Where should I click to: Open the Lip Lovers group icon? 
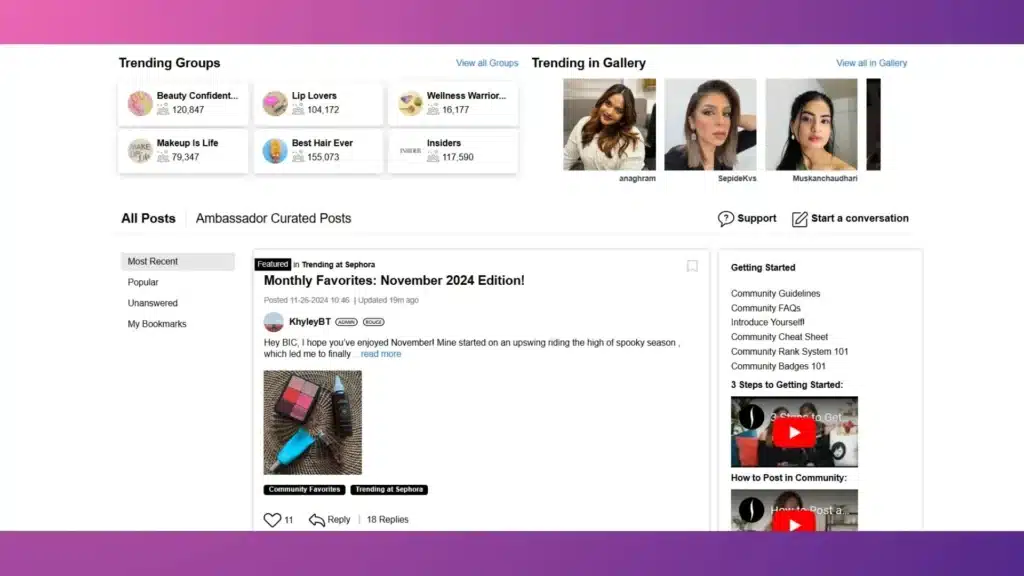274,102
